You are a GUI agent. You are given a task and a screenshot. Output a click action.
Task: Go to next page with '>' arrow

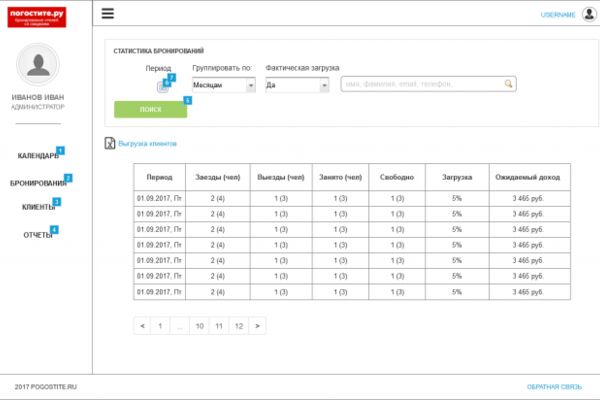tap(258, 326)
